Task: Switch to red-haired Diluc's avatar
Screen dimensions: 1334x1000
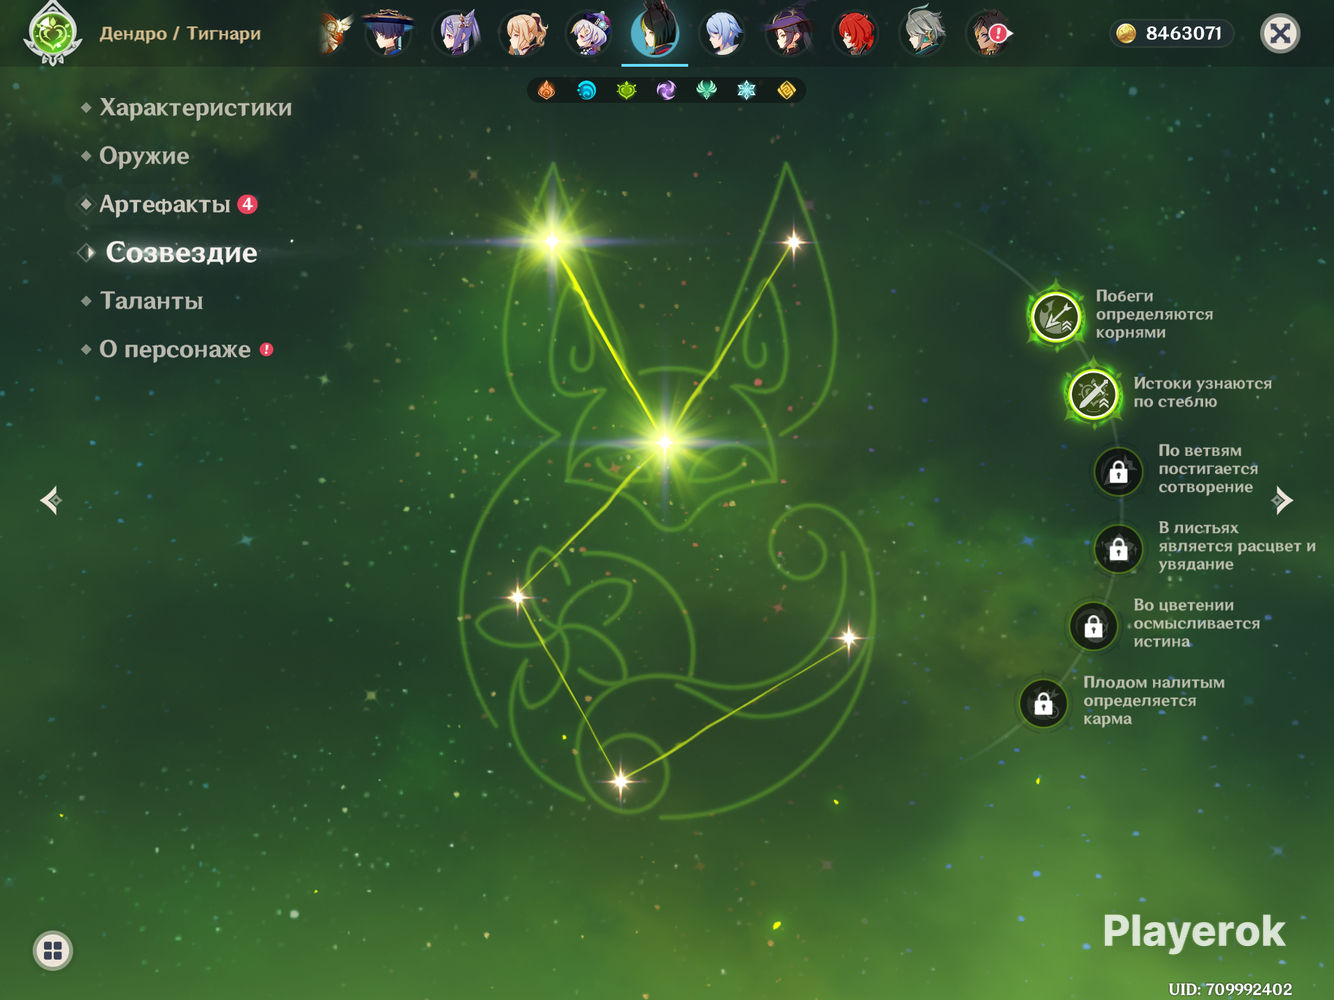Action: 856,33
